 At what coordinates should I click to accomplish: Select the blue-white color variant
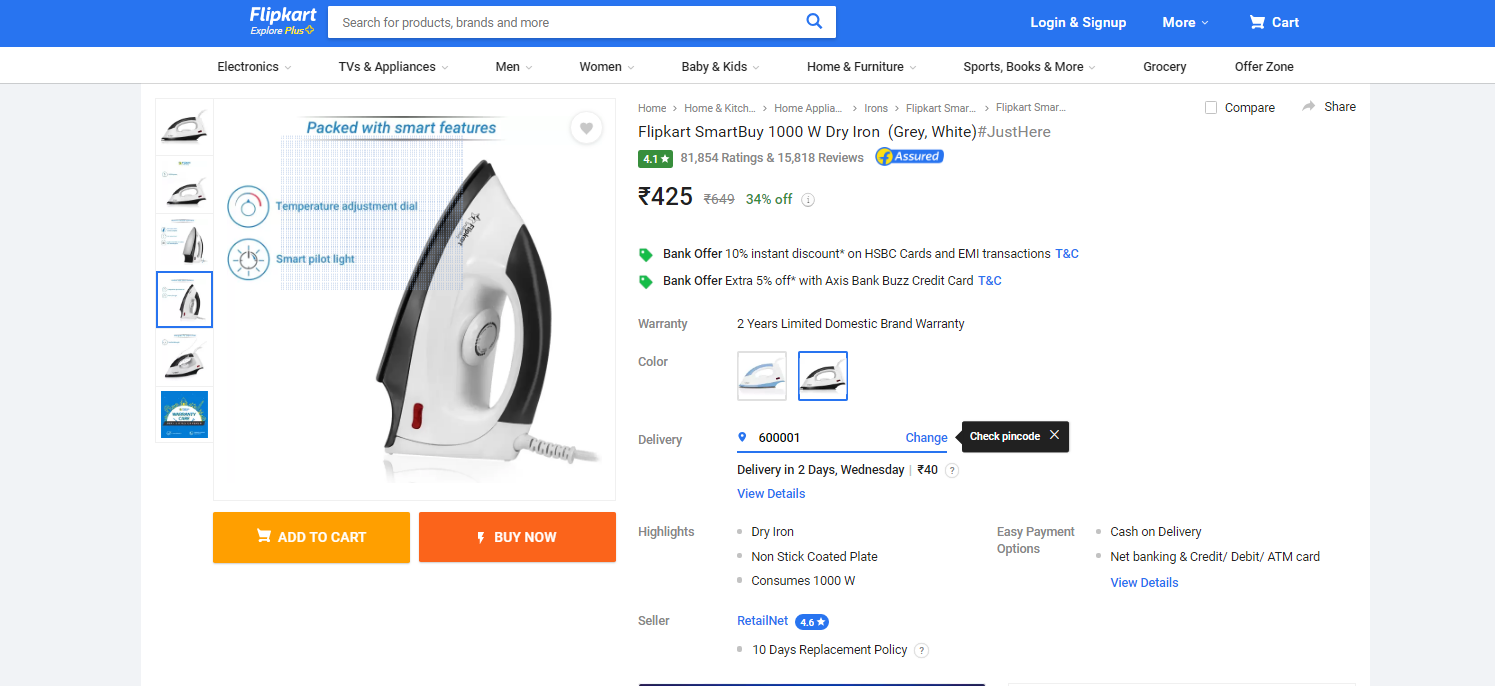coord(762,376)
